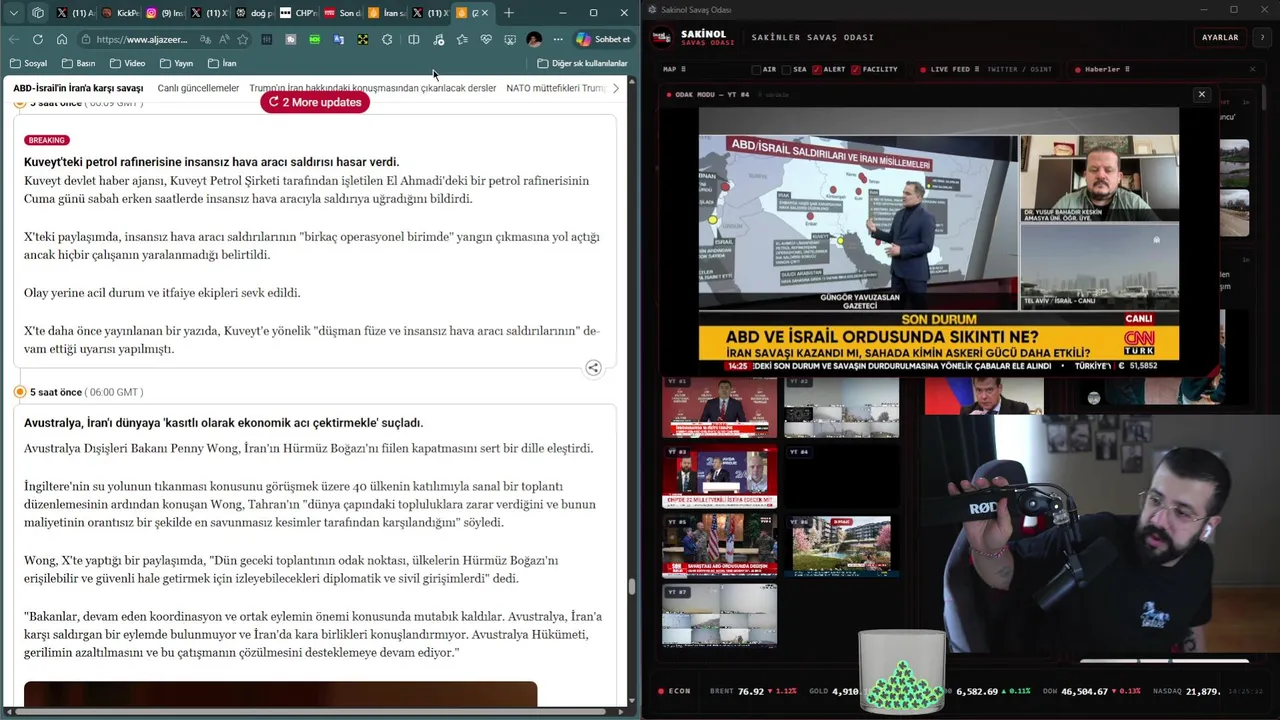Open the page translate icon in address bar
The image size is (1280, 720).
pyautogui.click(x=205, y=39)
